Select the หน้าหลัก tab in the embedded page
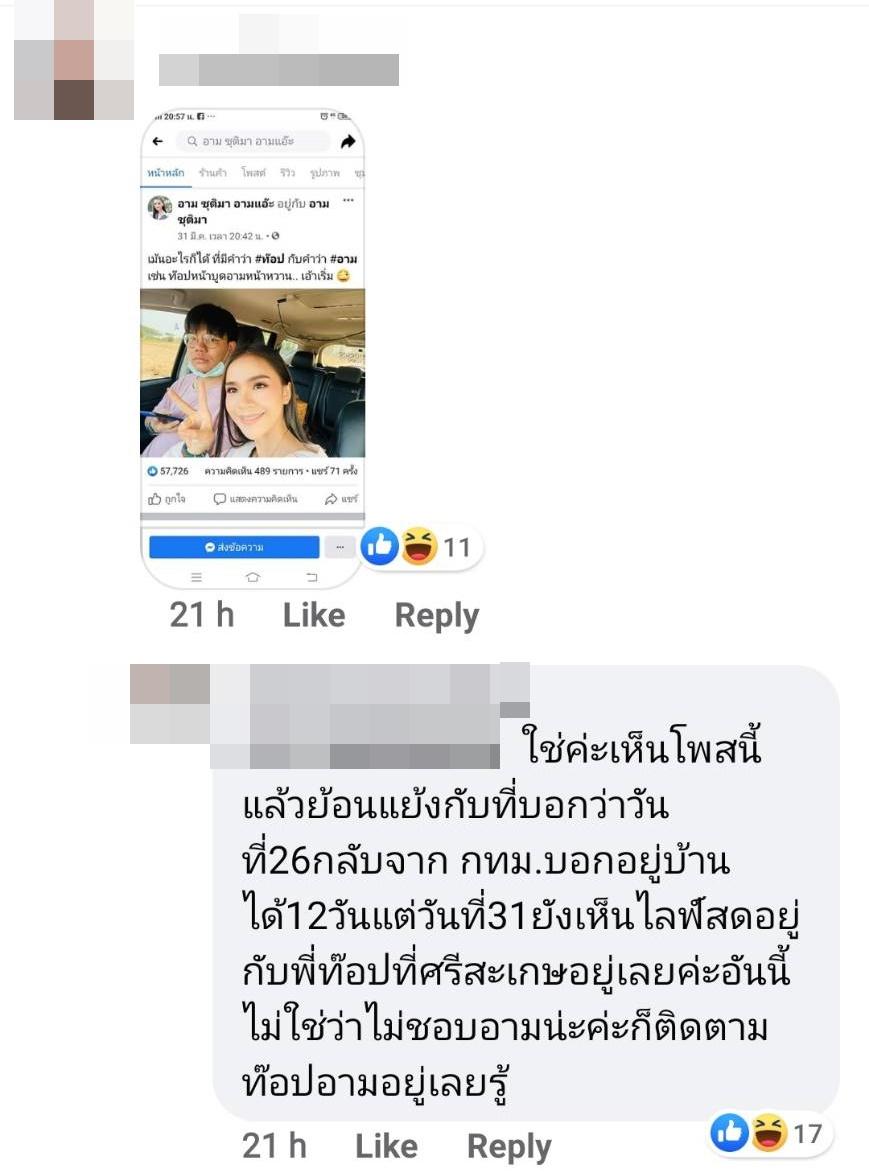The image size is (869, 1176). pos(166,172)
